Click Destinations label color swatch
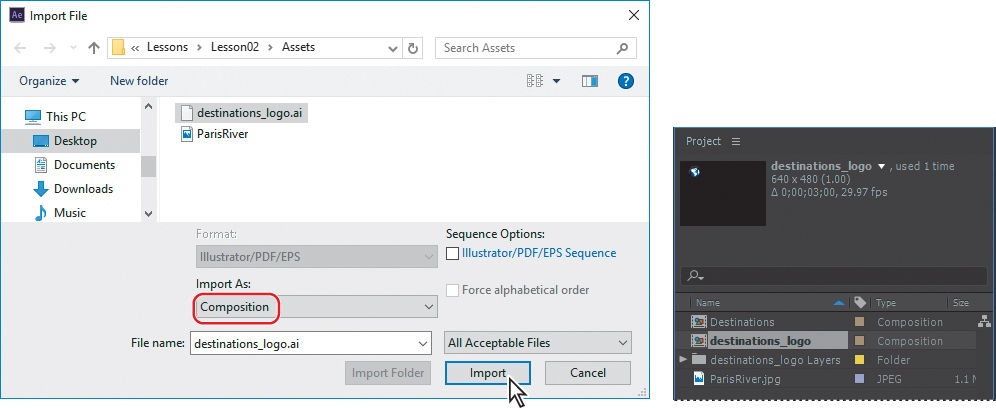 859,322
